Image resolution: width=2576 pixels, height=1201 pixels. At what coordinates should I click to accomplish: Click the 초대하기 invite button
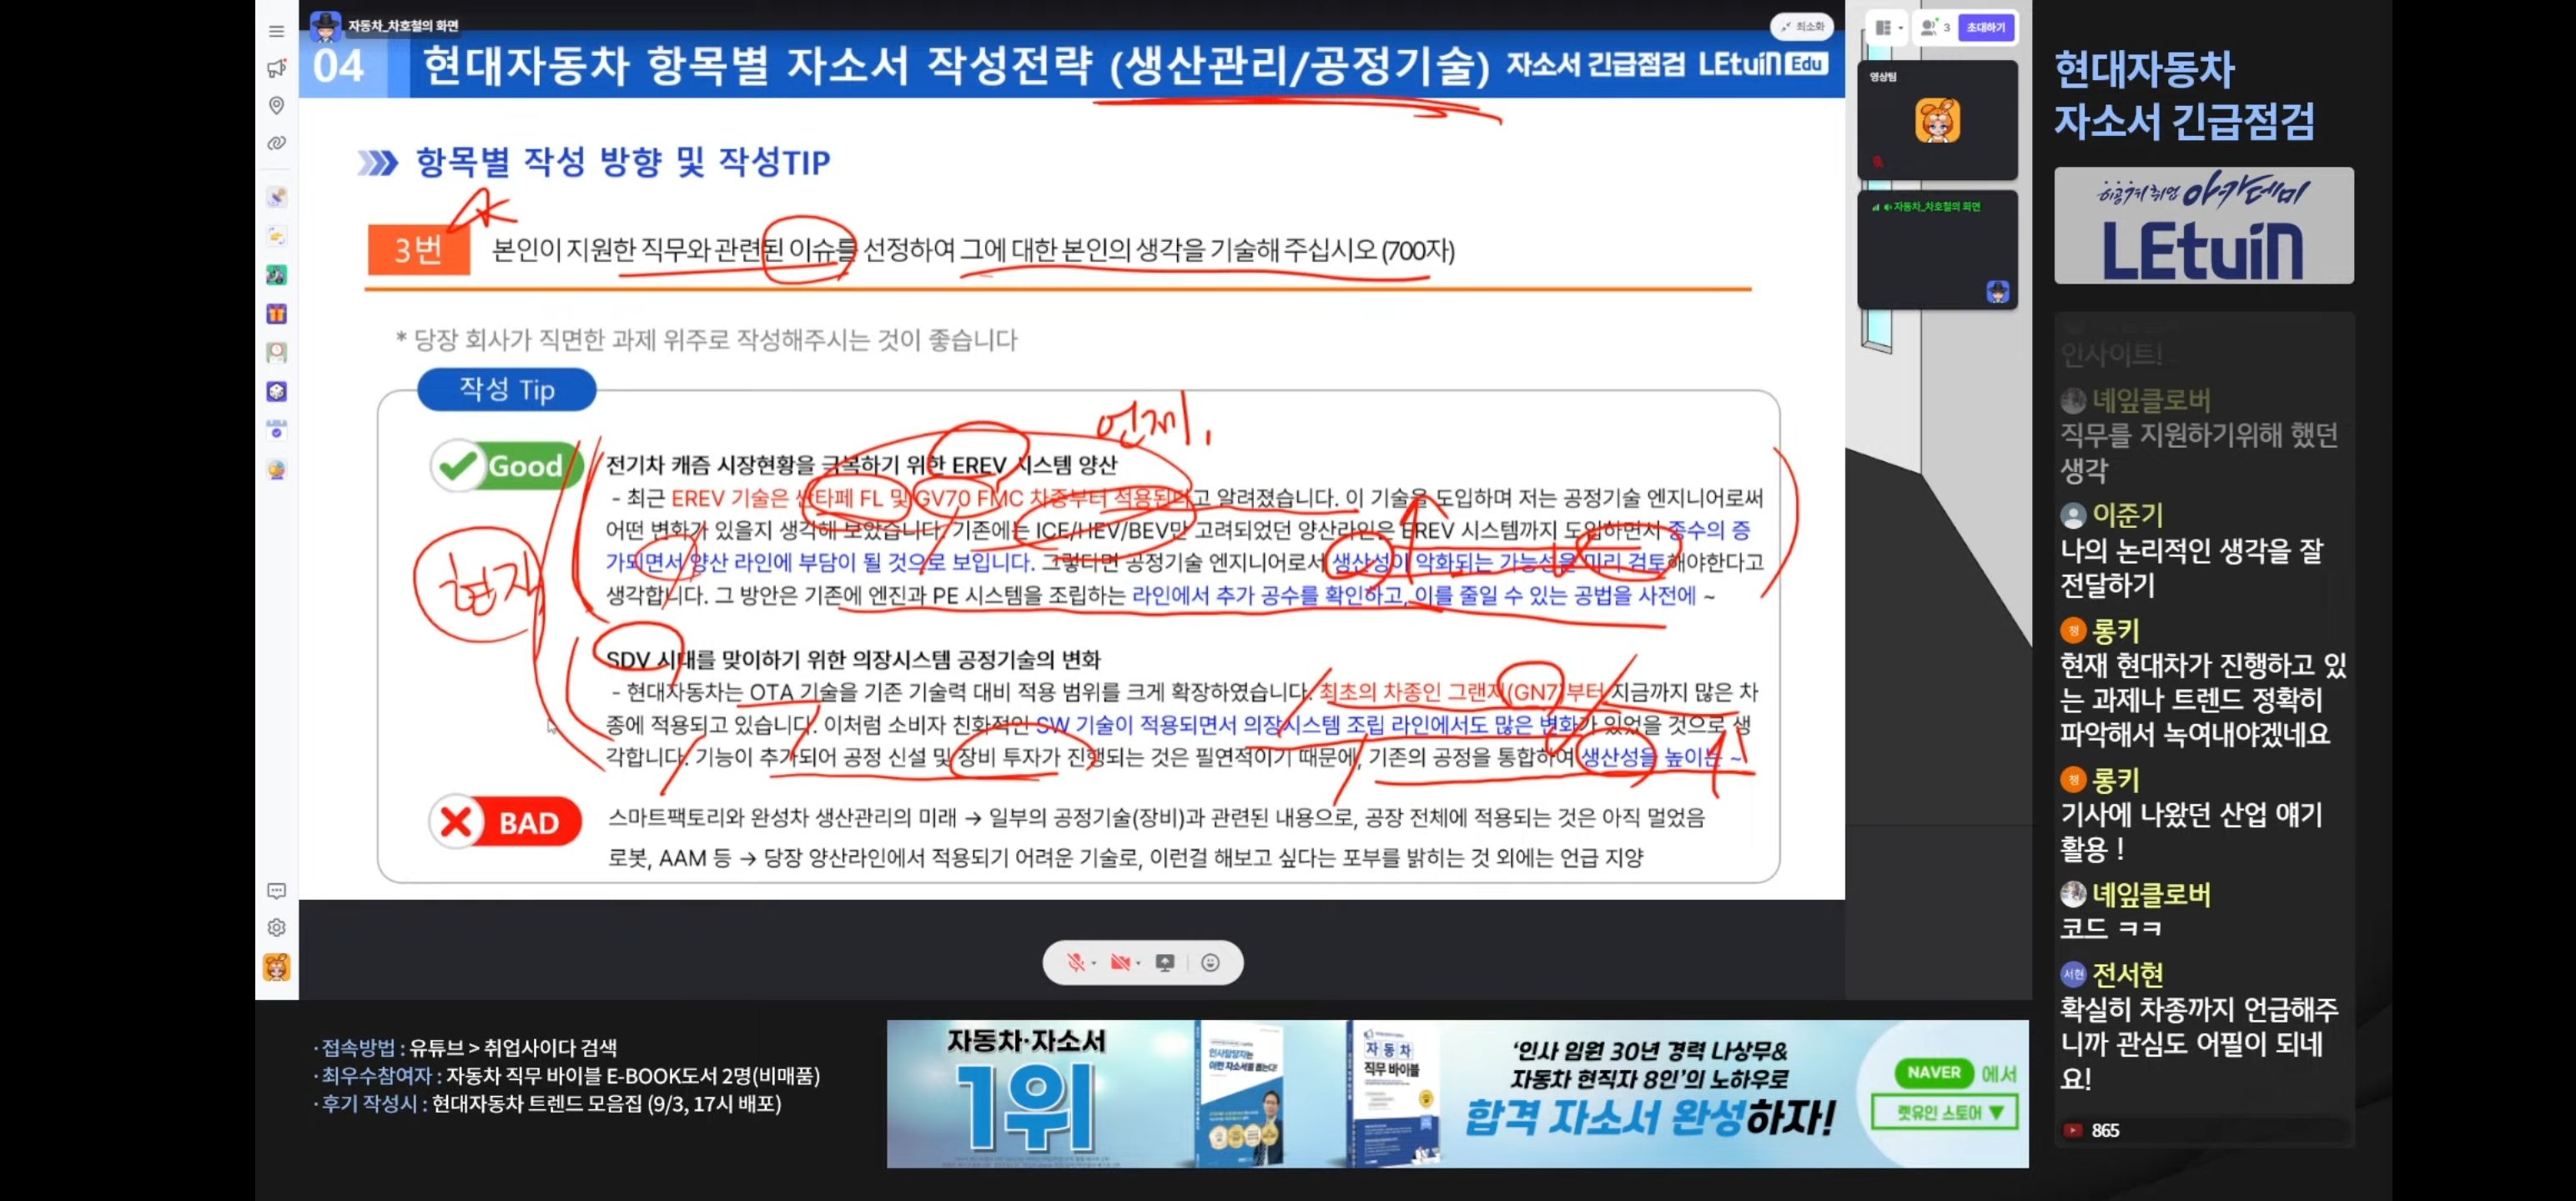click(x=1985, y=28)
